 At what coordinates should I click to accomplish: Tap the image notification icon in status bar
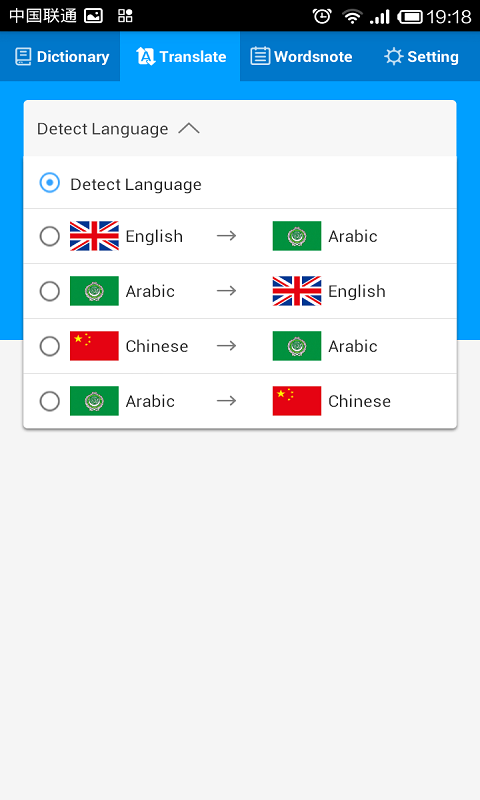(93, 16)
